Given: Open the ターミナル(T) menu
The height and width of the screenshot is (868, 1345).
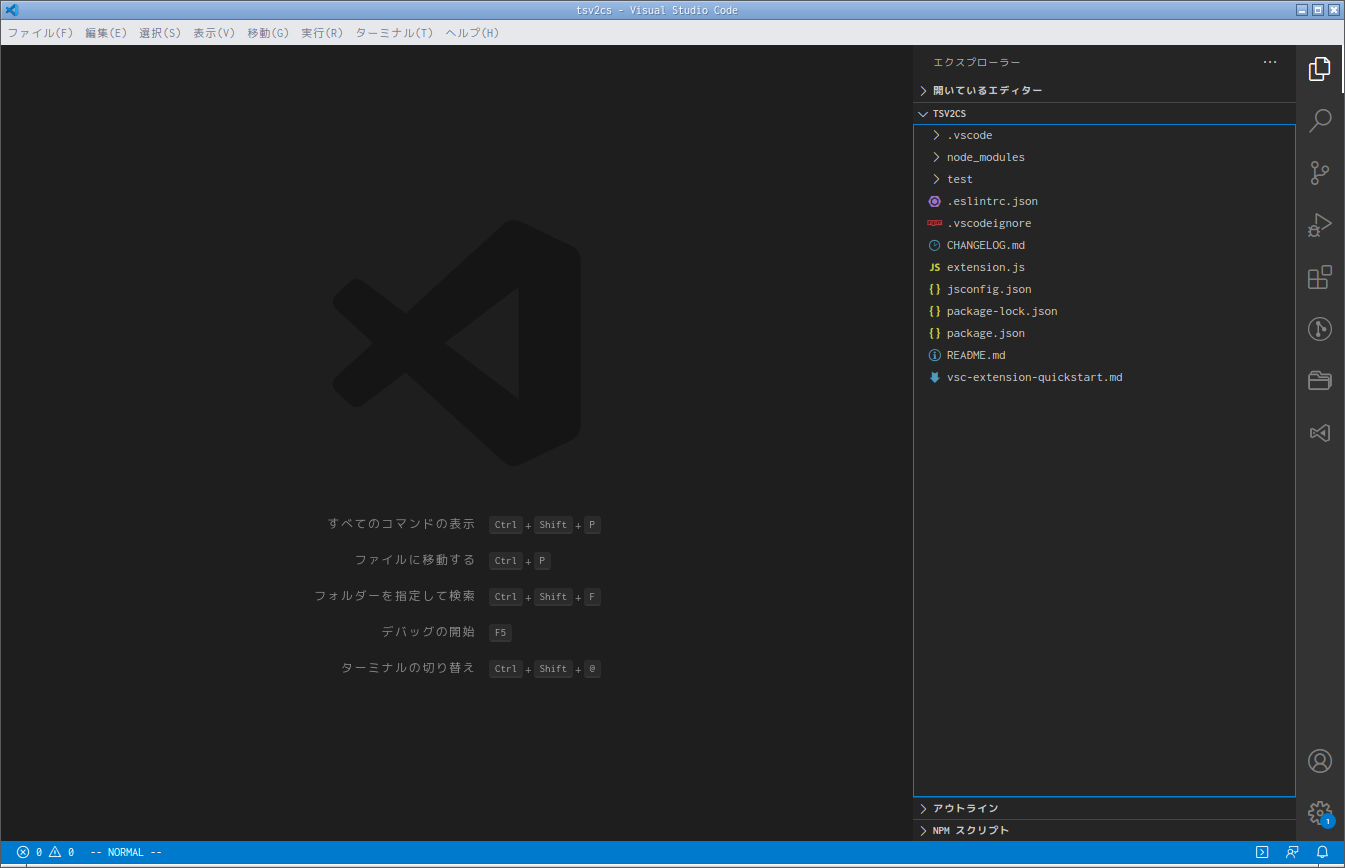Looking at the screenshot, I should [394, 33].
